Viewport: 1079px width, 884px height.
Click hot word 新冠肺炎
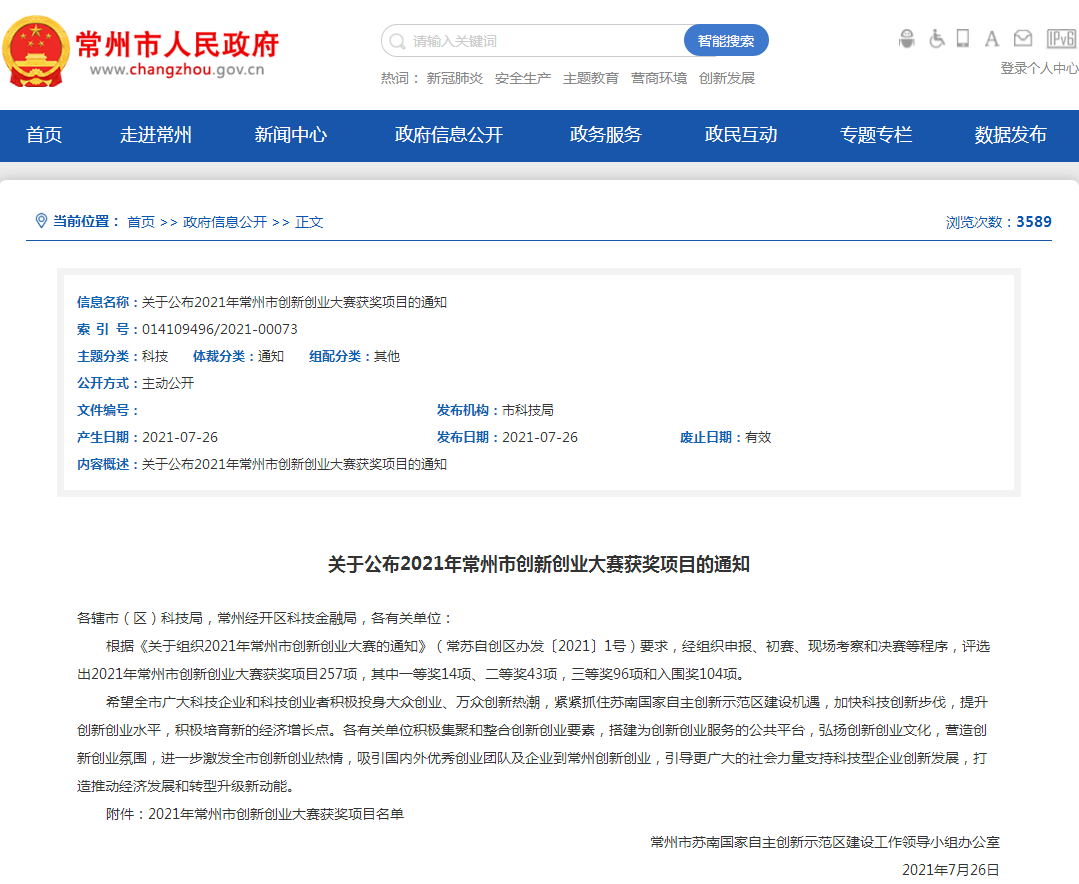[455, 78]
